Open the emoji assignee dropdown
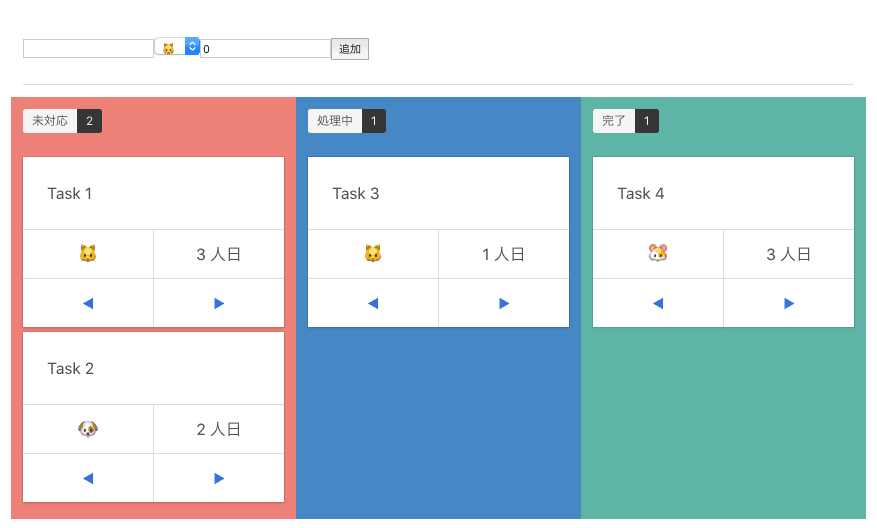877x528 pixels. [x=177, y=47]
